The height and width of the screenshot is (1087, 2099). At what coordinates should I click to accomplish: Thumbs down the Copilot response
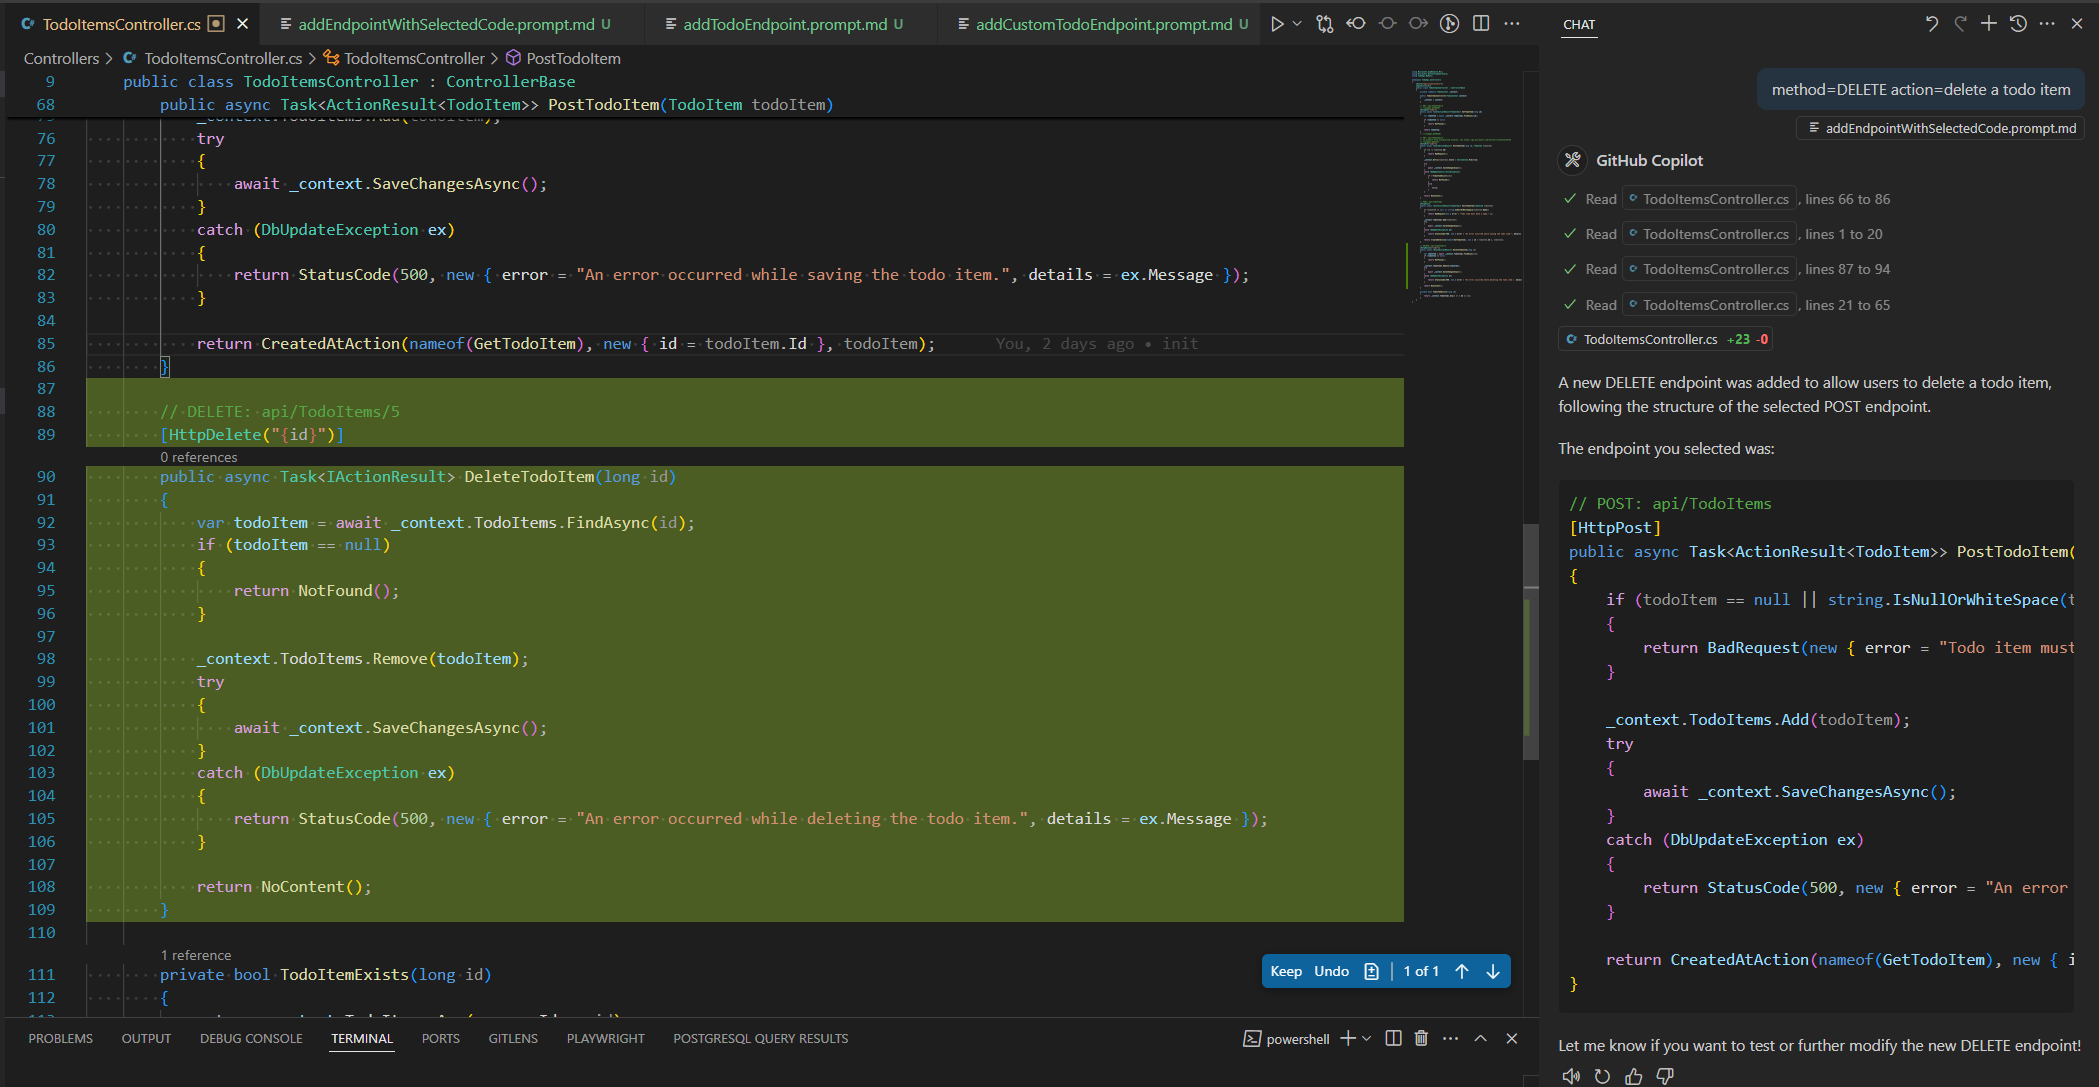point(1664,1075)
